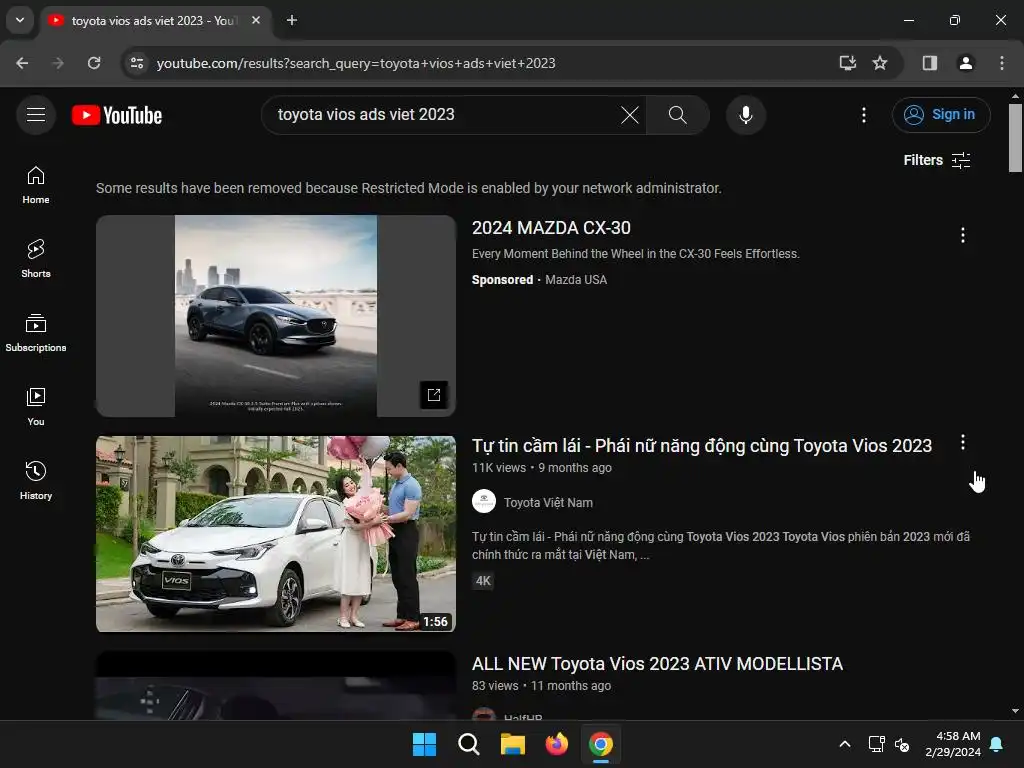
Task: Open File Explorer from the taskbar
Action: coord(513,744)
